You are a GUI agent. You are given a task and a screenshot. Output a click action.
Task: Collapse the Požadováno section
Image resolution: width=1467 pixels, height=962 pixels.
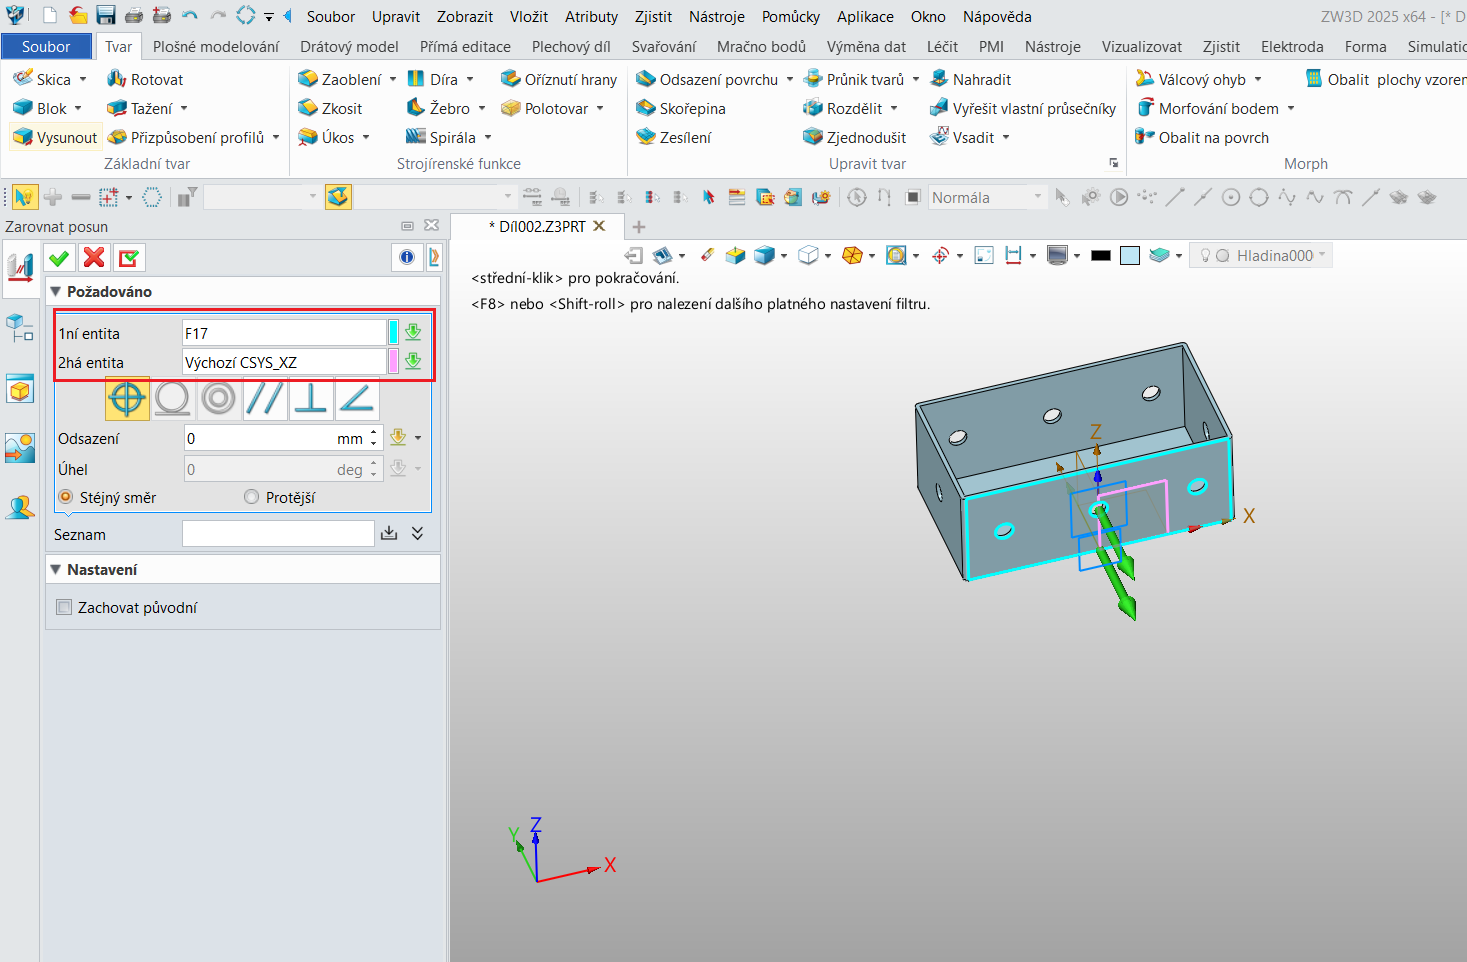(x=56, y=292)
